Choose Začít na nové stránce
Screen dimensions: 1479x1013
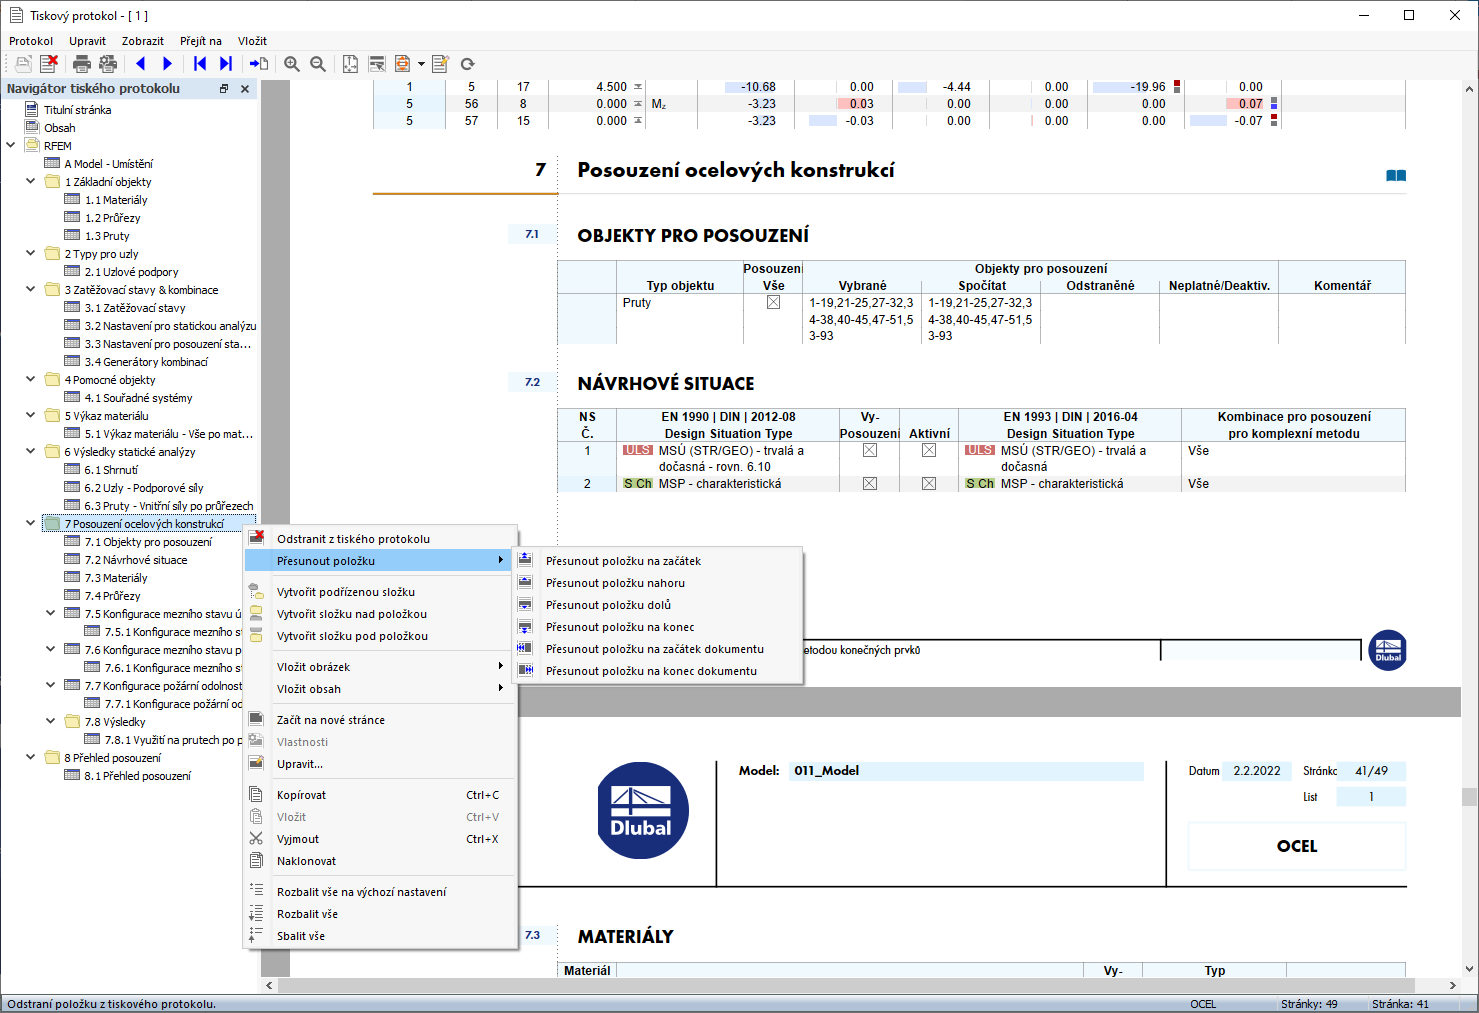pos(381,720)
